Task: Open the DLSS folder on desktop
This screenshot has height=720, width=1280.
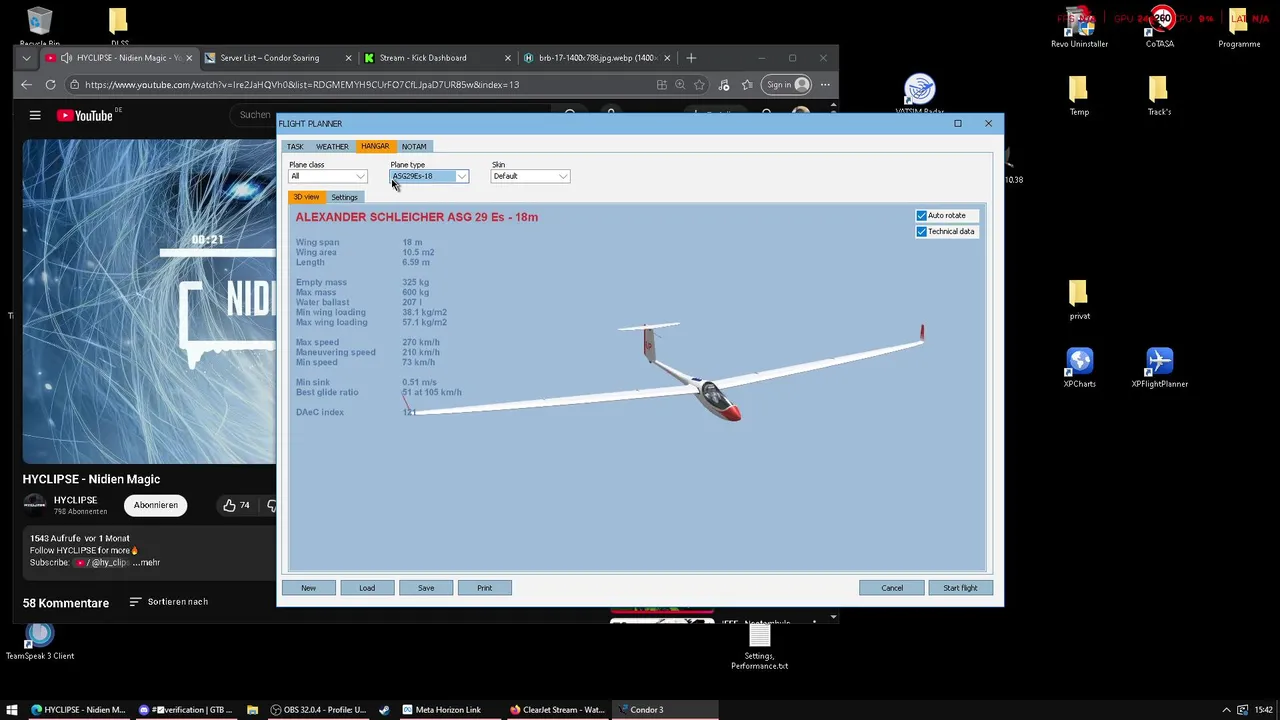Action: (x=119, y=26)
